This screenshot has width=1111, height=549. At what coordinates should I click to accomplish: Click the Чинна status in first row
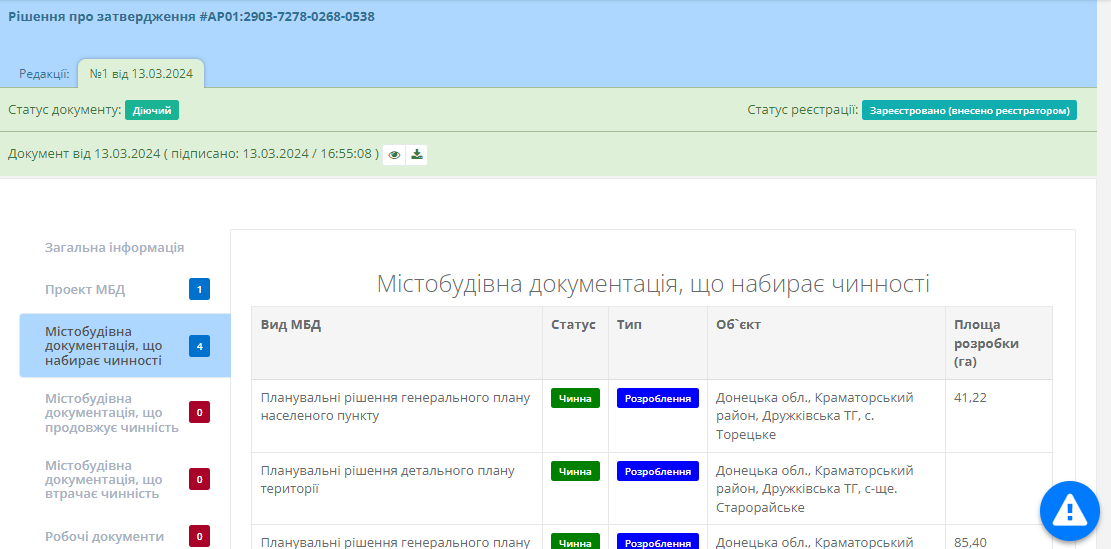tap(575, 399)
